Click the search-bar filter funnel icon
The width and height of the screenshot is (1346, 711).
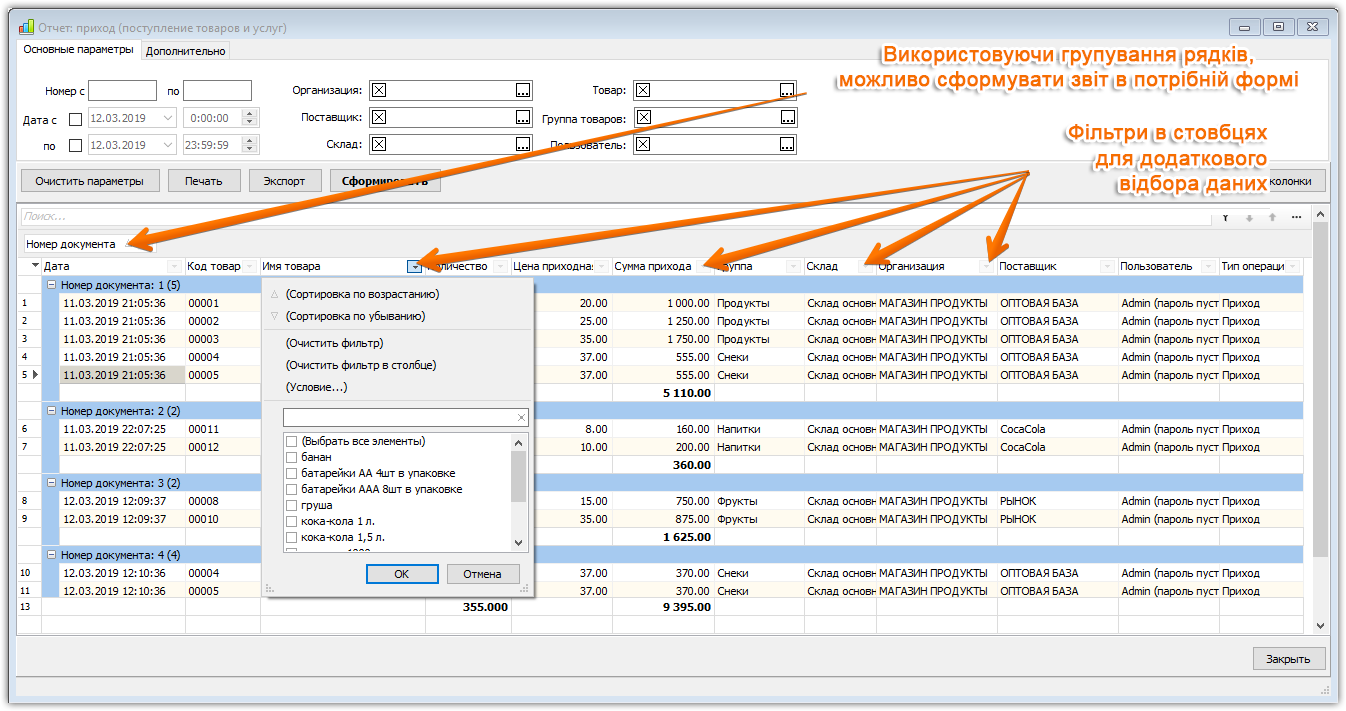coord(1225,216)
